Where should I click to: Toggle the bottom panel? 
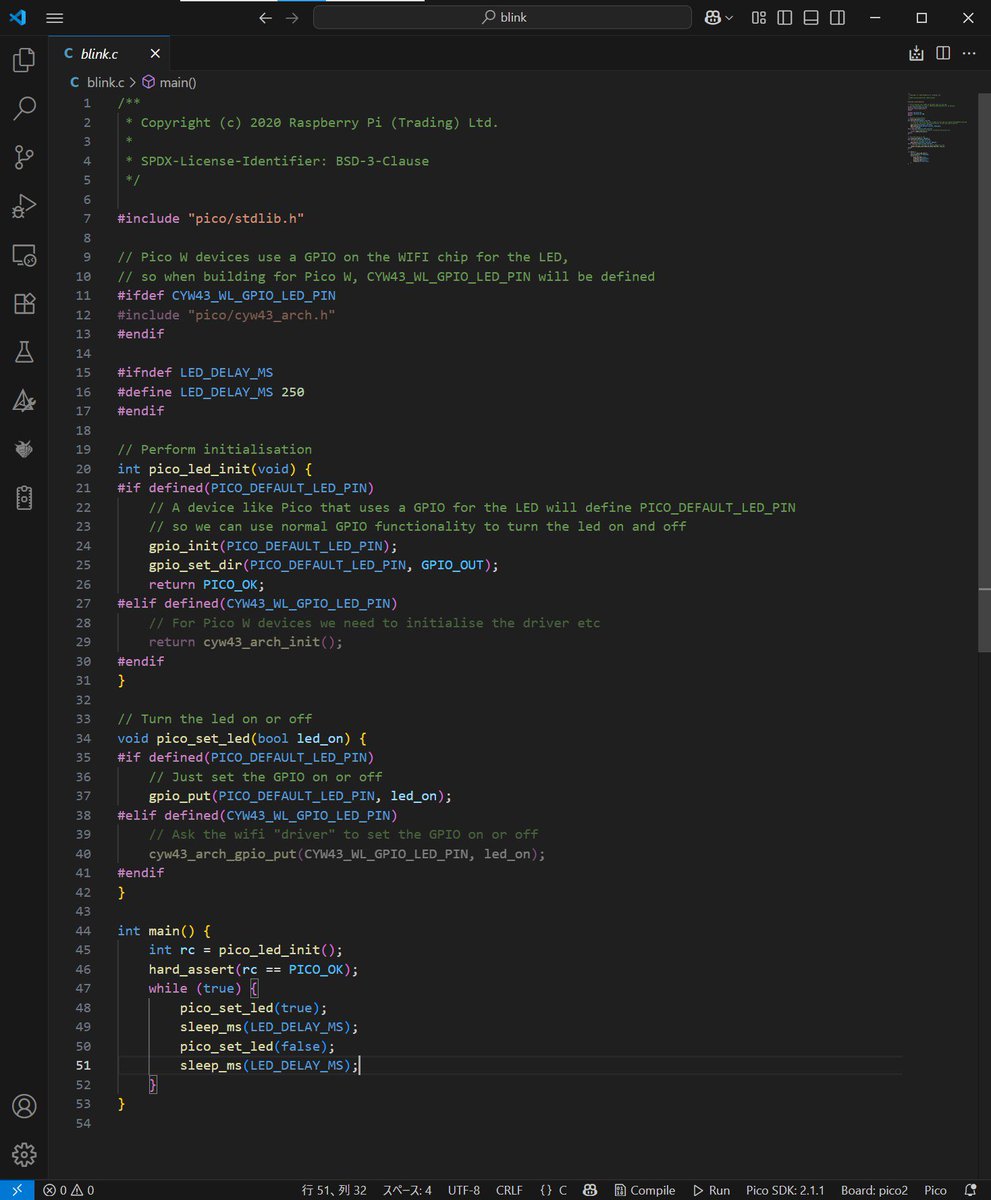[x=811, y=18]
